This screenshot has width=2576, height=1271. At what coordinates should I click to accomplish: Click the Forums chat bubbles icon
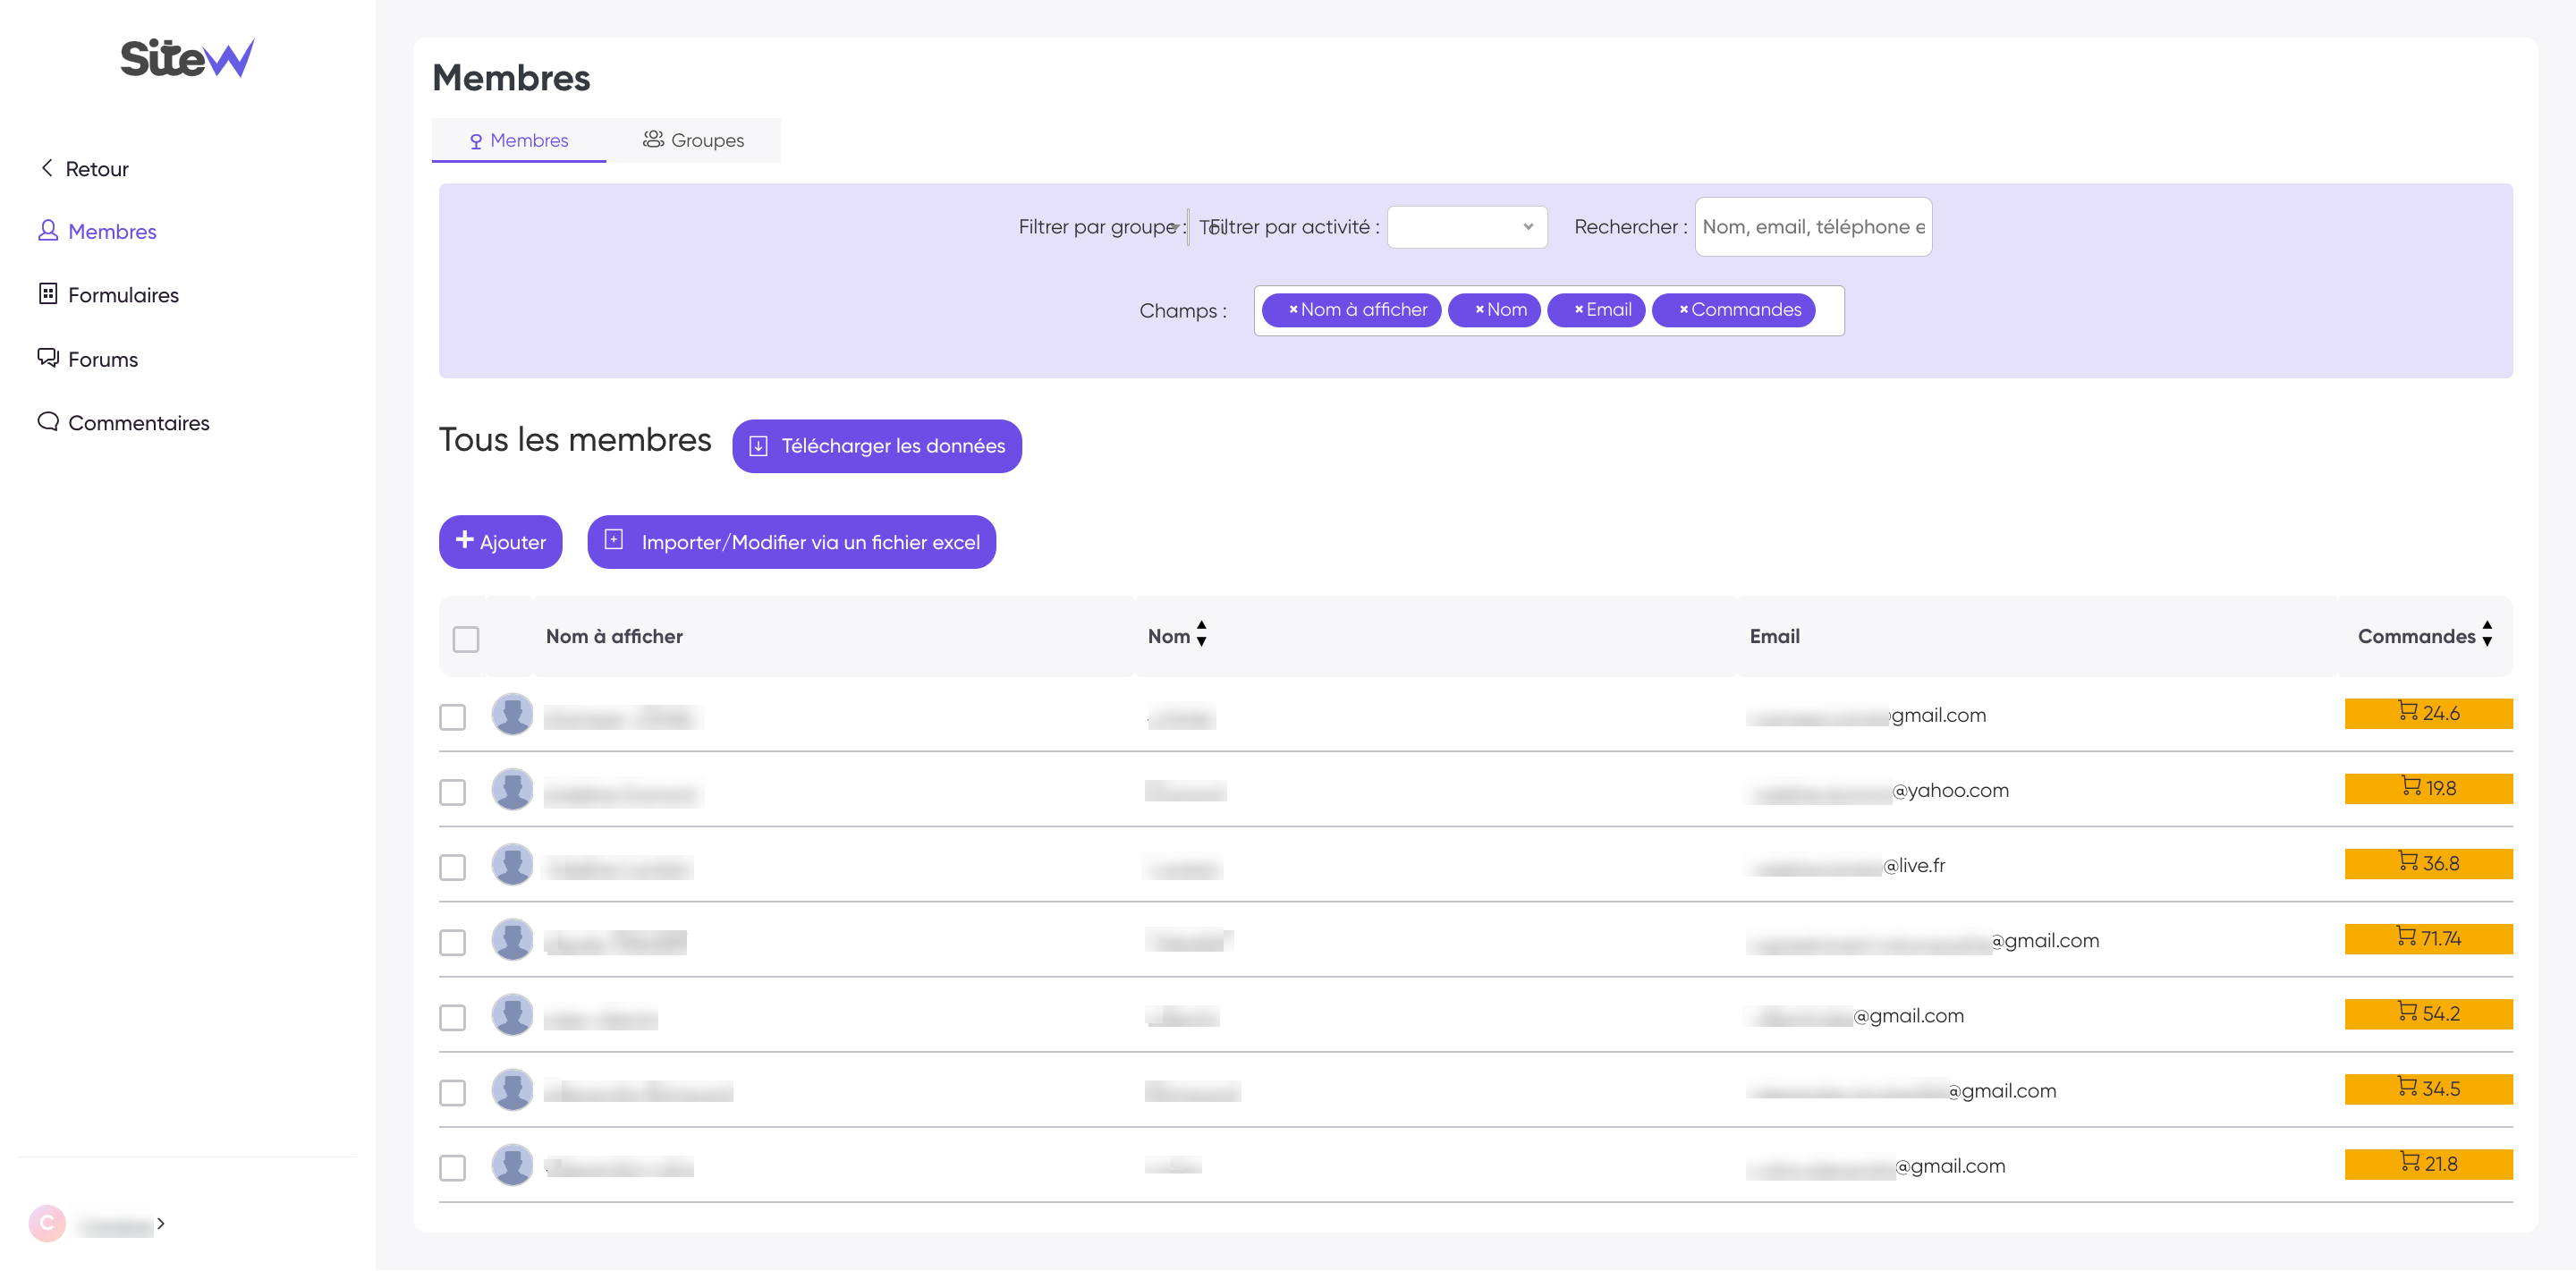[47, 358]
